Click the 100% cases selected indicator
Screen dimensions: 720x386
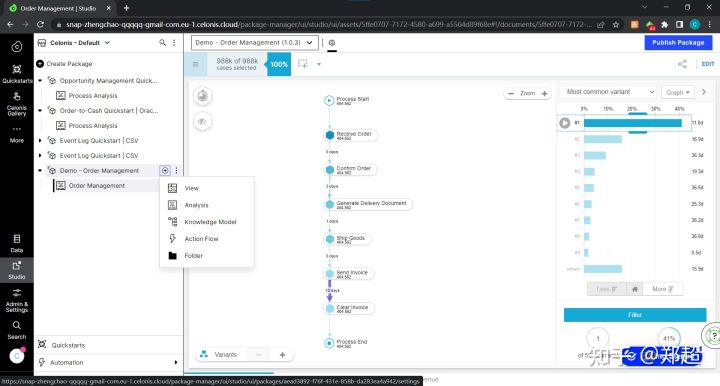[x=279, y=64]
